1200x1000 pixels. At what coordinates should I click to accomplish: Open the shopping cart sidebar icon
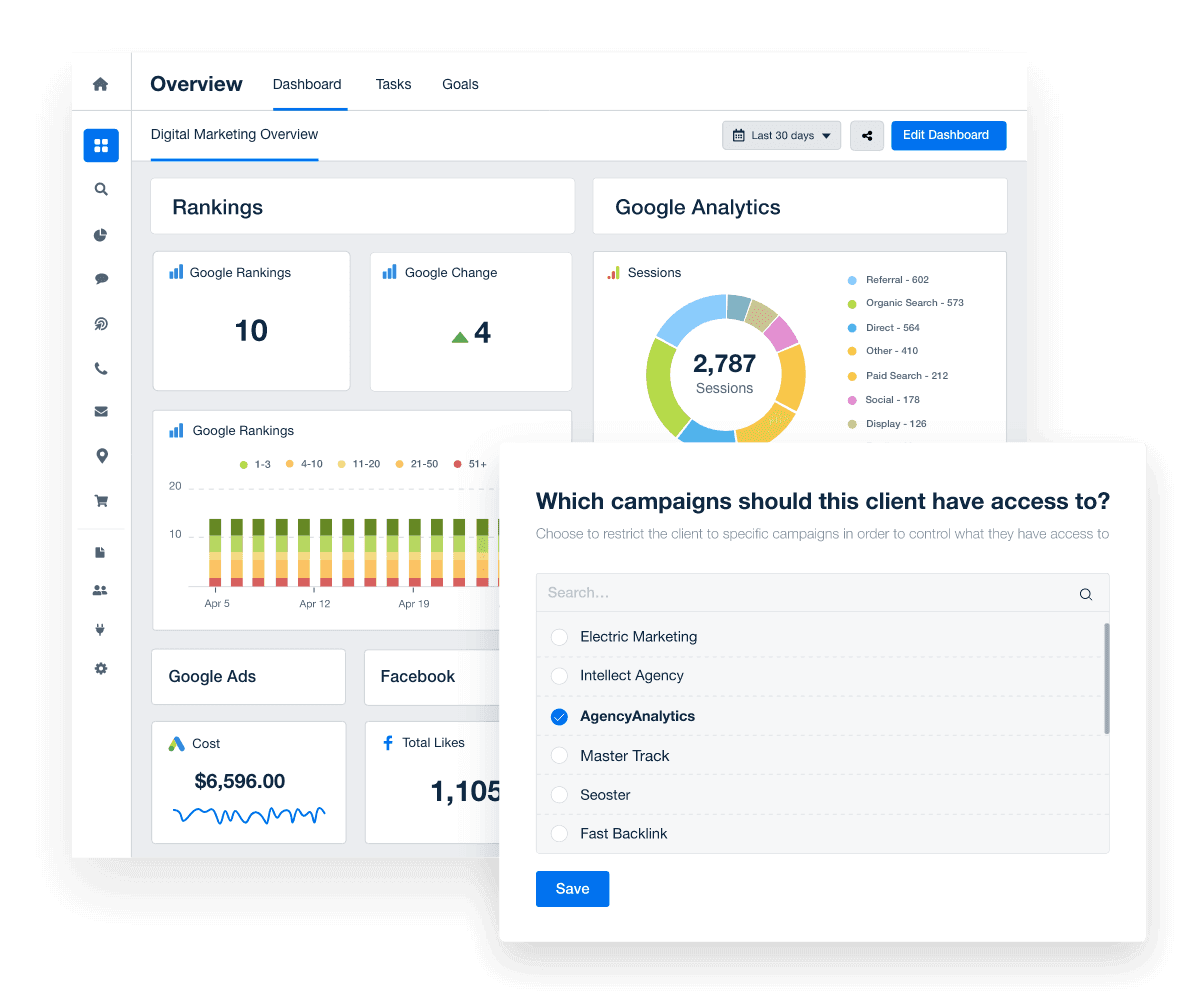[100, 500]
